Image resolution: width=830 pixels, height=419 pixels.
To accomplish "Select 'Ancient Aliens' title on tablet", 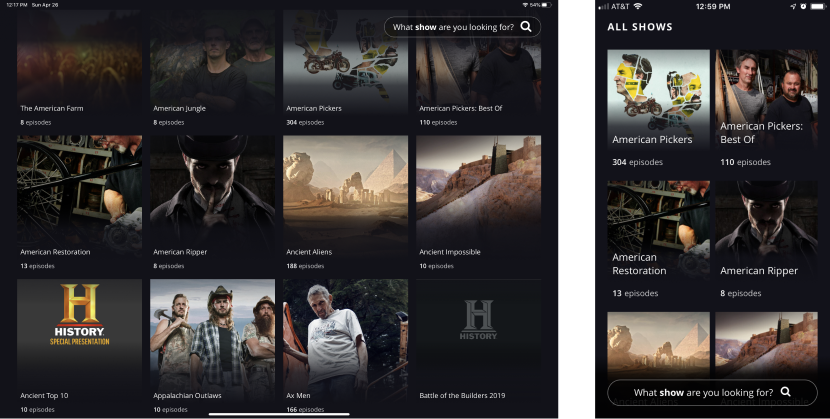I will tap(309, 252).
